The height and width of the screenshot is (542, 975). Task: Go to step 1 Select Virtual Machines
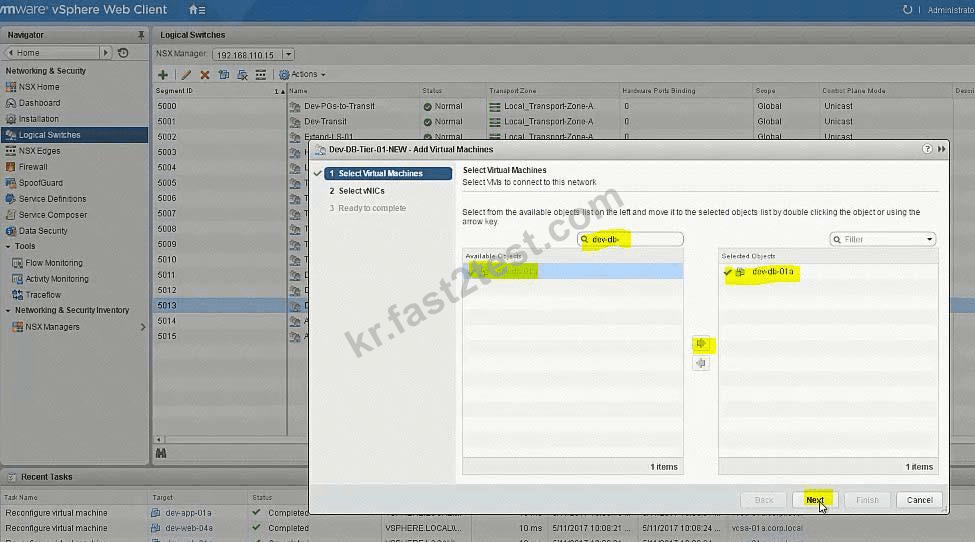(388, 173)
